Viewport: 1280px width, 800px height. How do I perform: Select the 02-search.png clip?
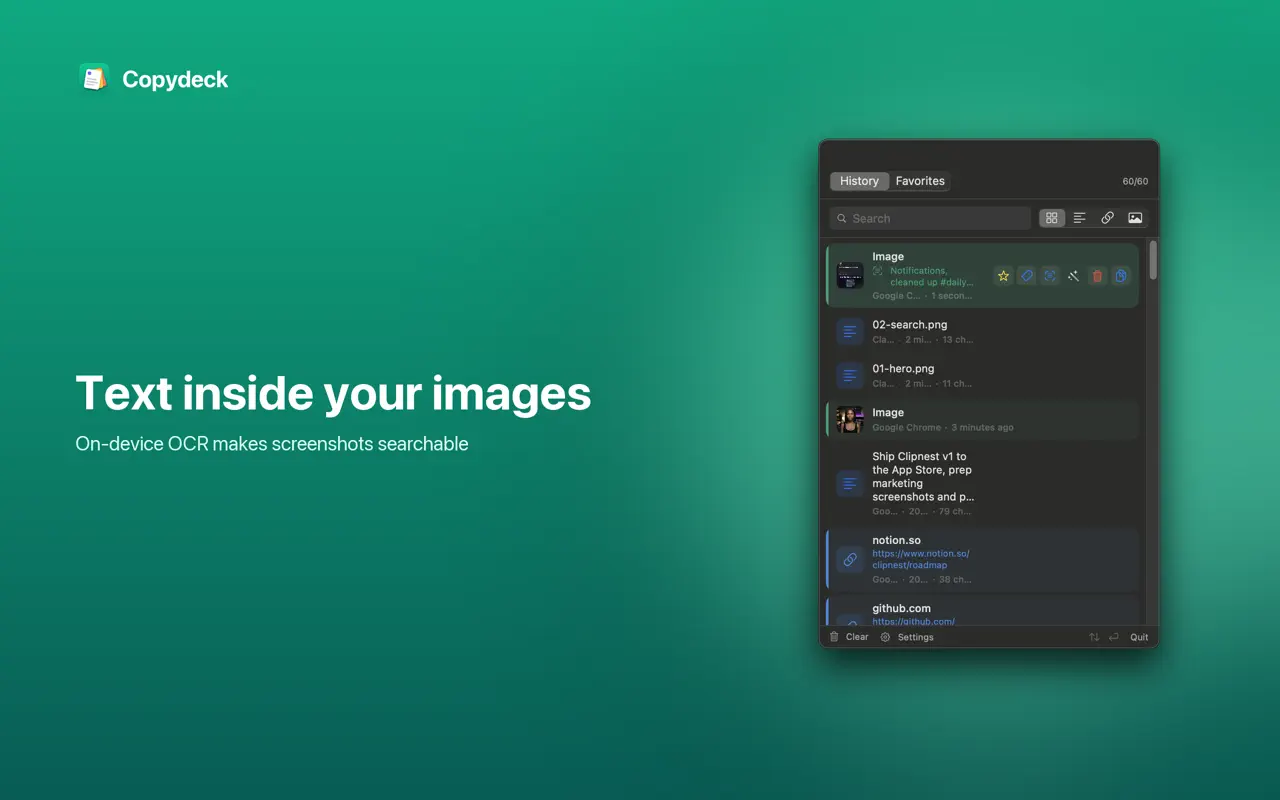[x=983, y=332]
